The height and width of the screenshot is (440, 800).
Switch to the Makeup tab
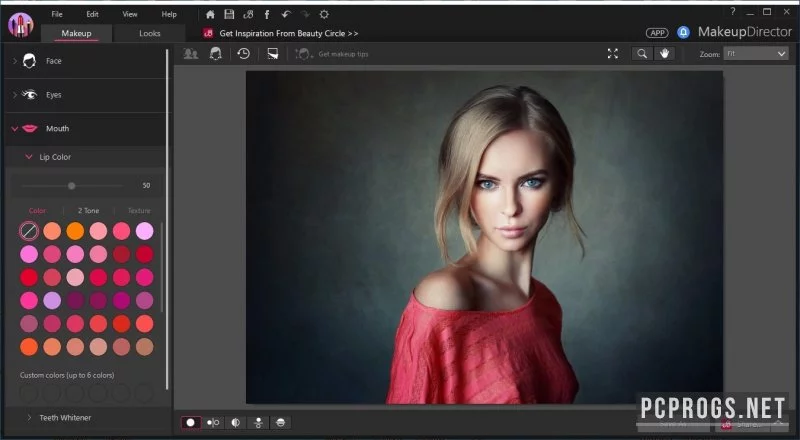(x=77, y=33)
